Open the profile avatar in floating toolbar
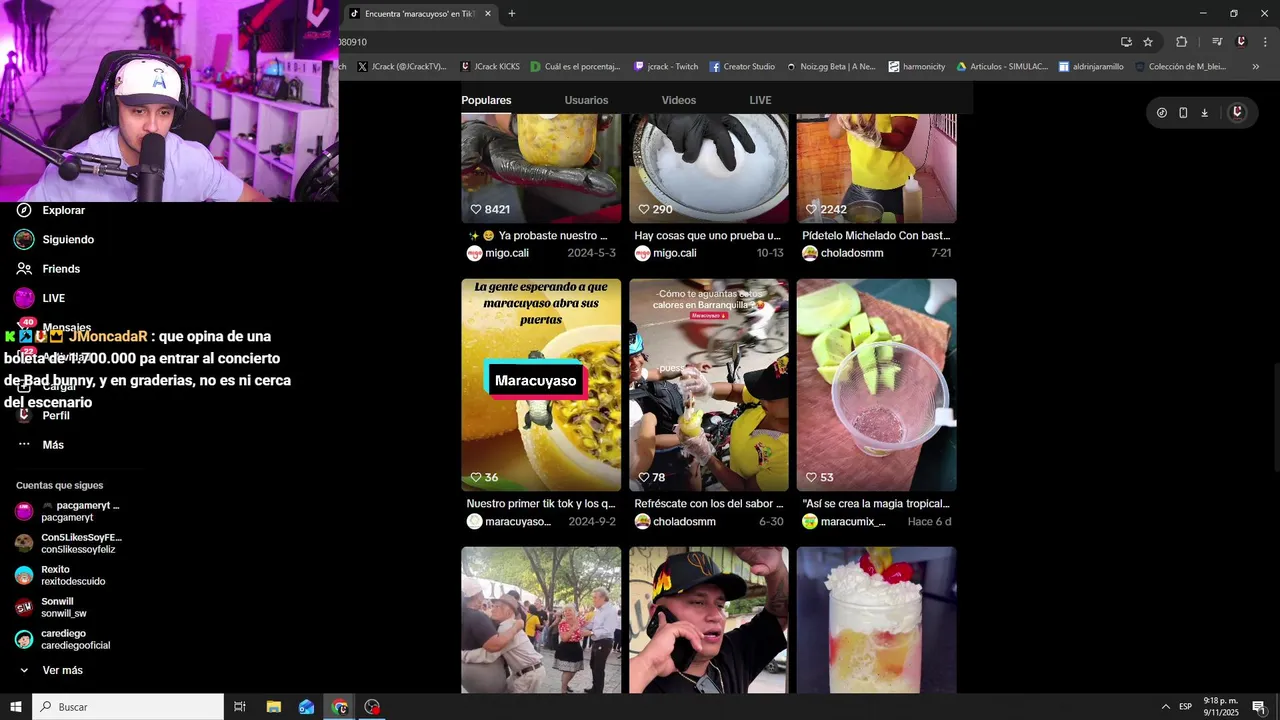Viewport: 1280px width, 720px height. [x=1237, y=112]
